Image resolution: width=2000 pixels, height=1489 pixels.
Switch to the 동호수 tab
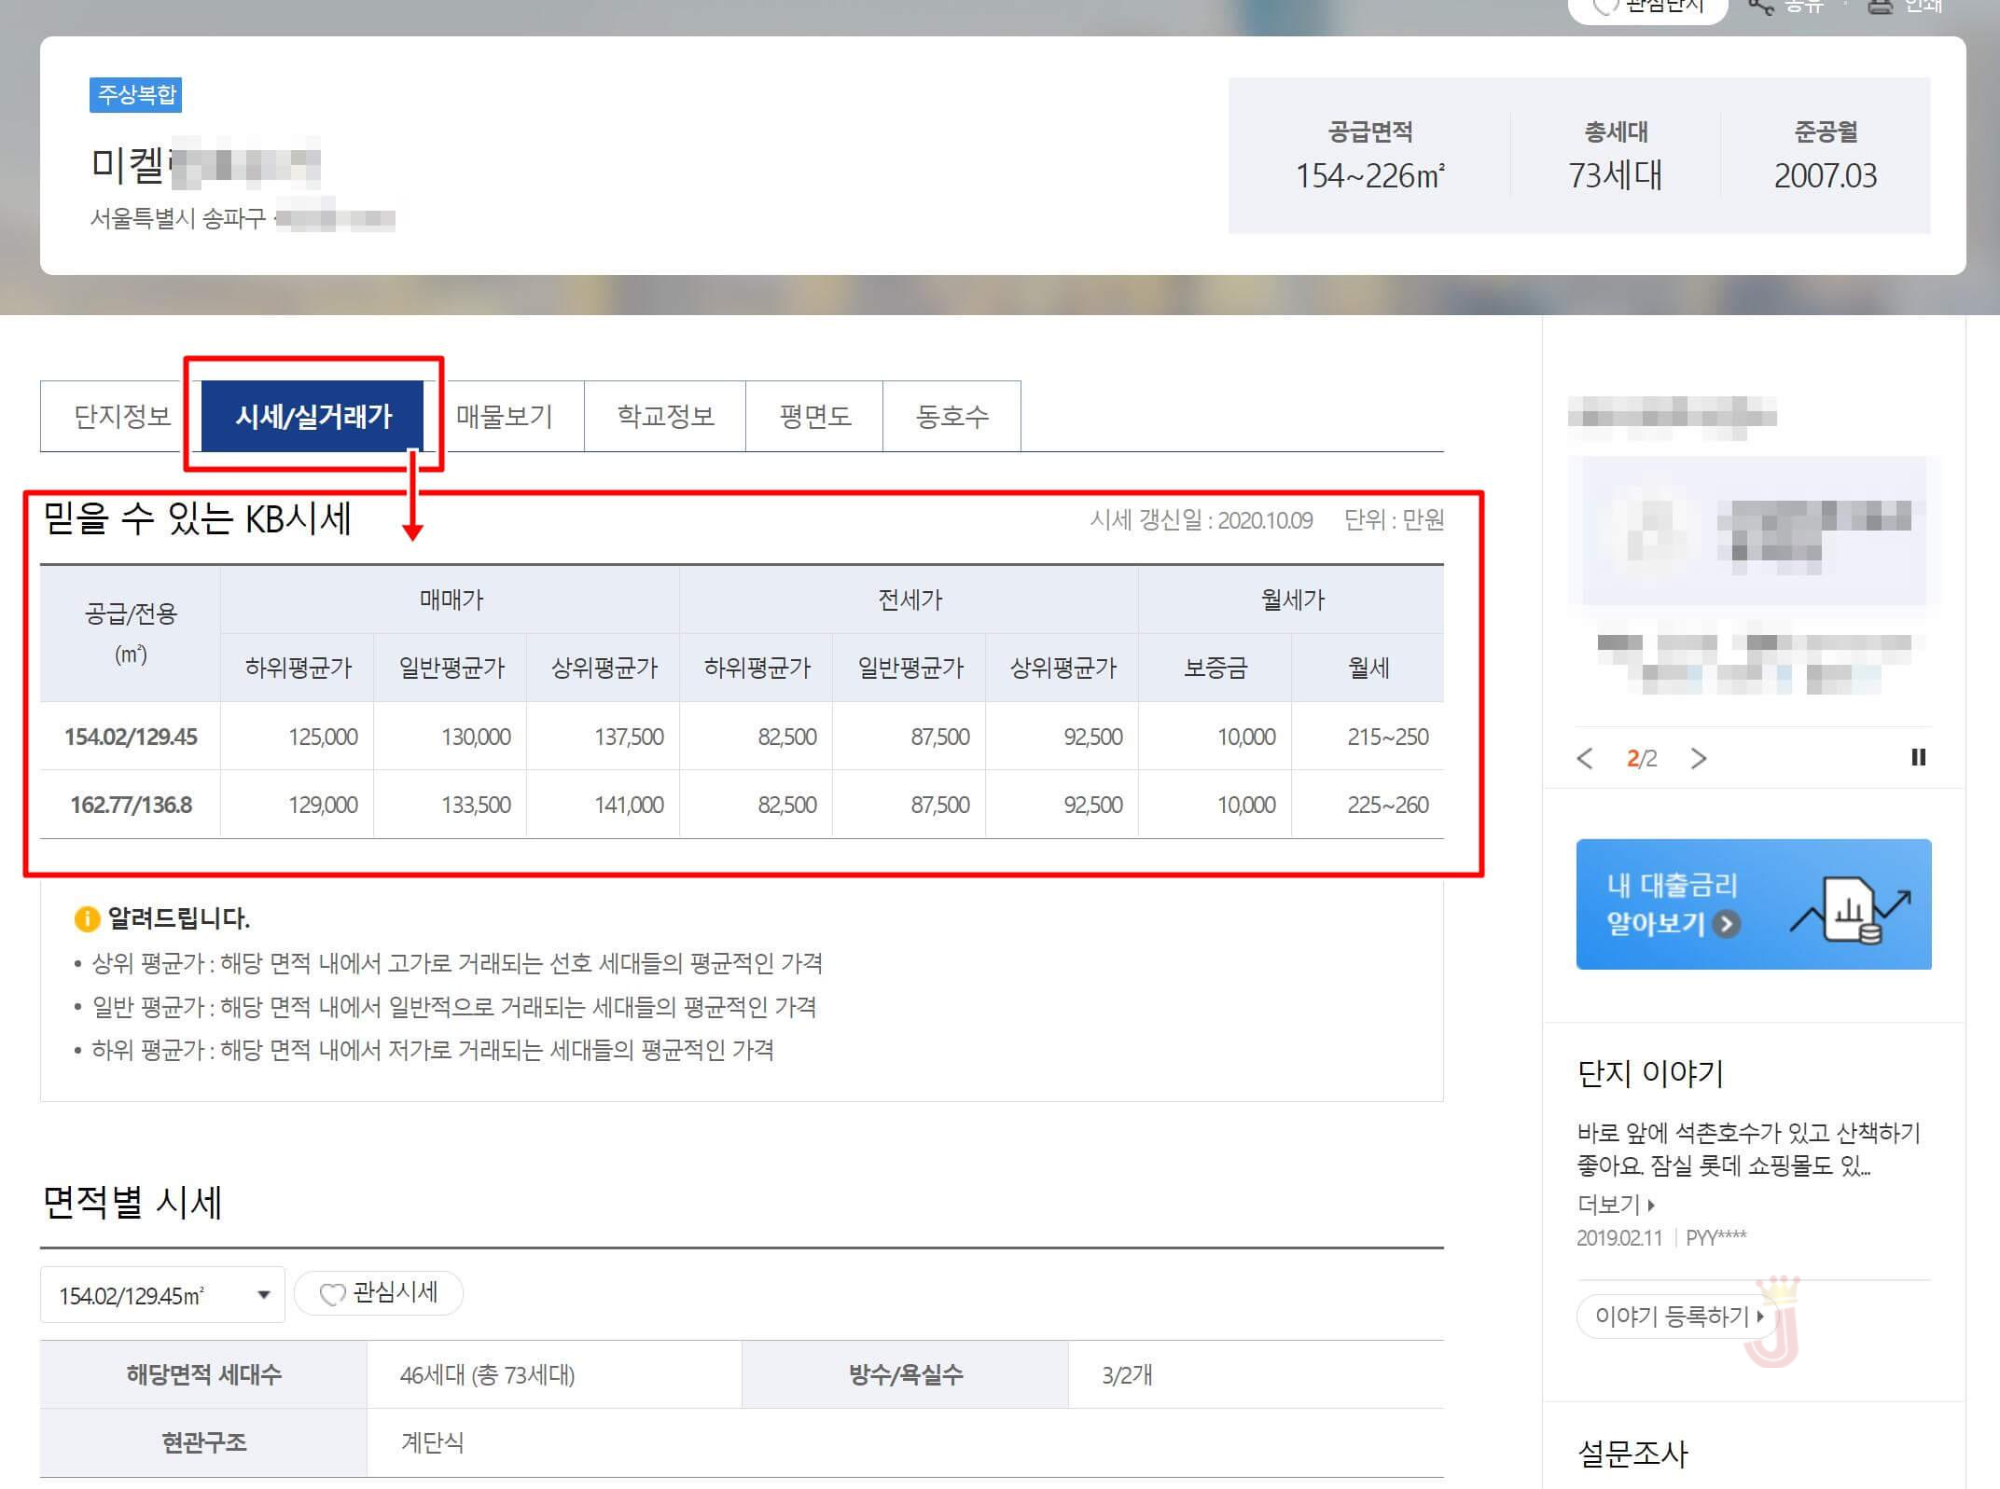coord(952,416)
